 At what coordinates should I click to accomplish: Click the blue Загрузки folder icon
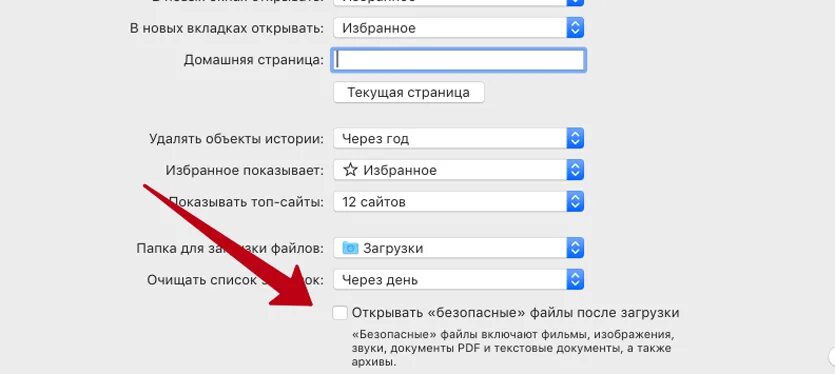[x=350, y=248]
